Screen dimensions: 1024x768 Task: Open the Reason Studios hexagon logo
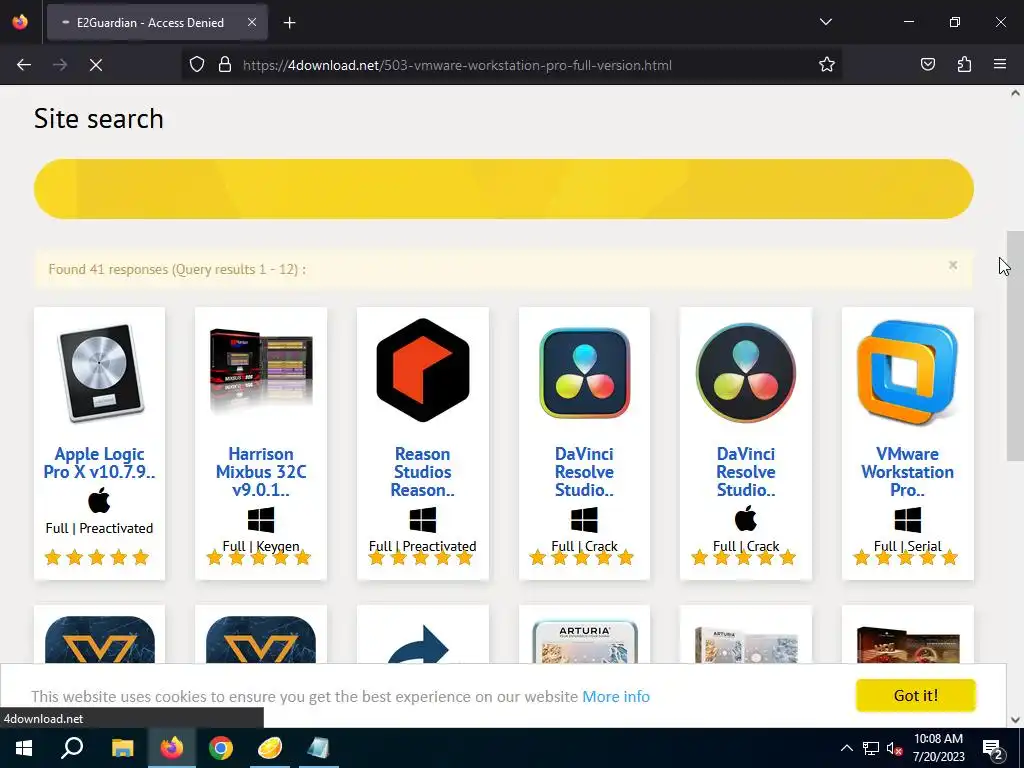[x=423, y=370]
